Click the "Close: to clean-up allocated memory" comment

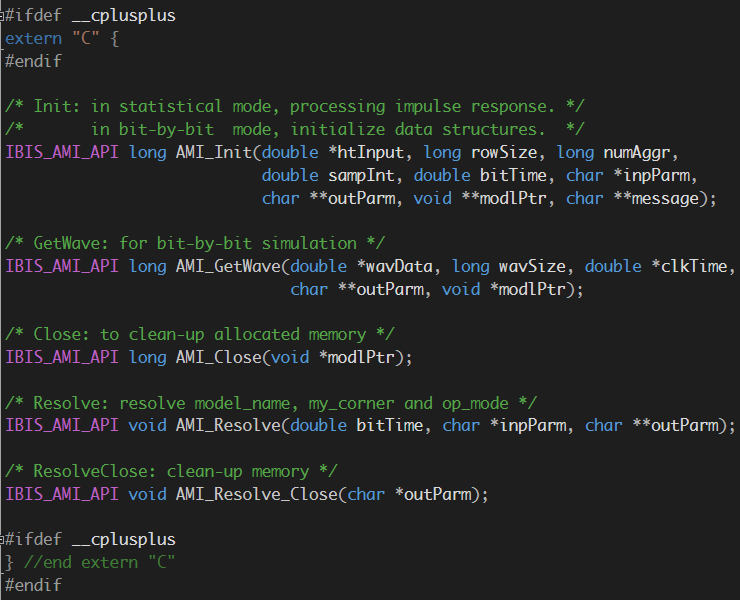(200, 334)
